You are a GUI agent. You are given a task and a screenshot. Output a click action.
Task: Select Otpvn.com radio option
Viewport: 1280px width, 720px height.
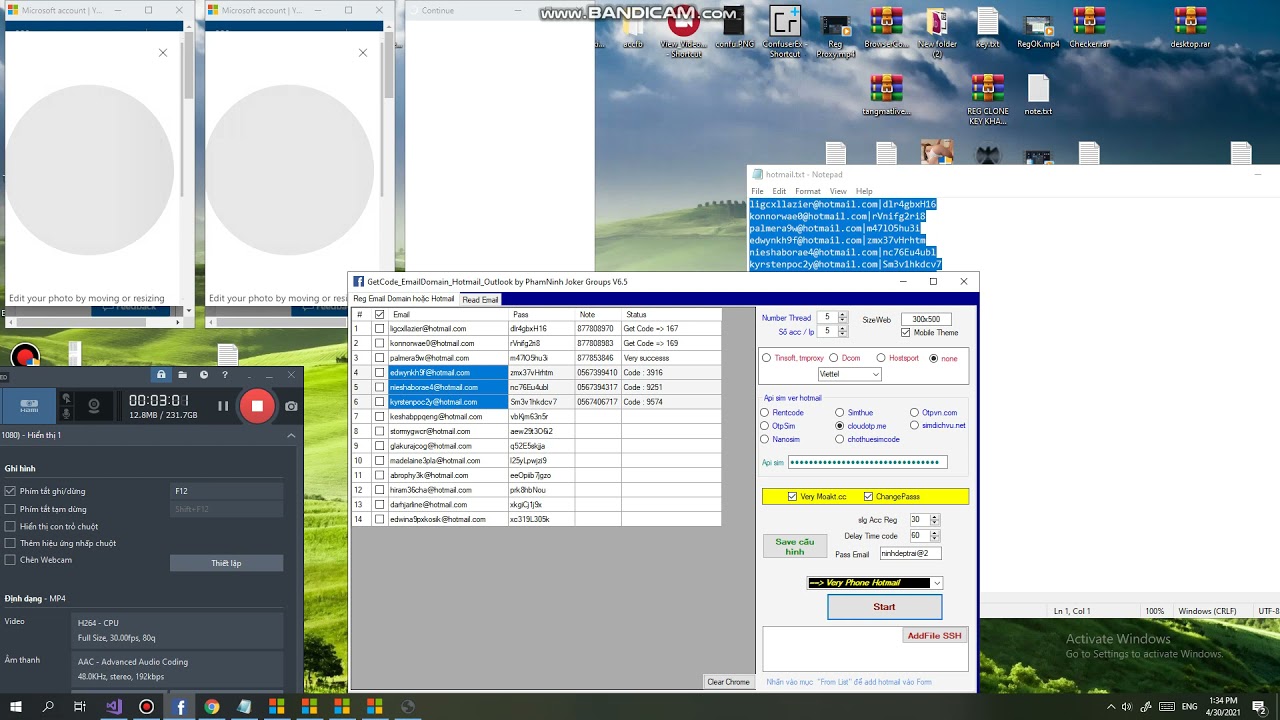(914, 412)
